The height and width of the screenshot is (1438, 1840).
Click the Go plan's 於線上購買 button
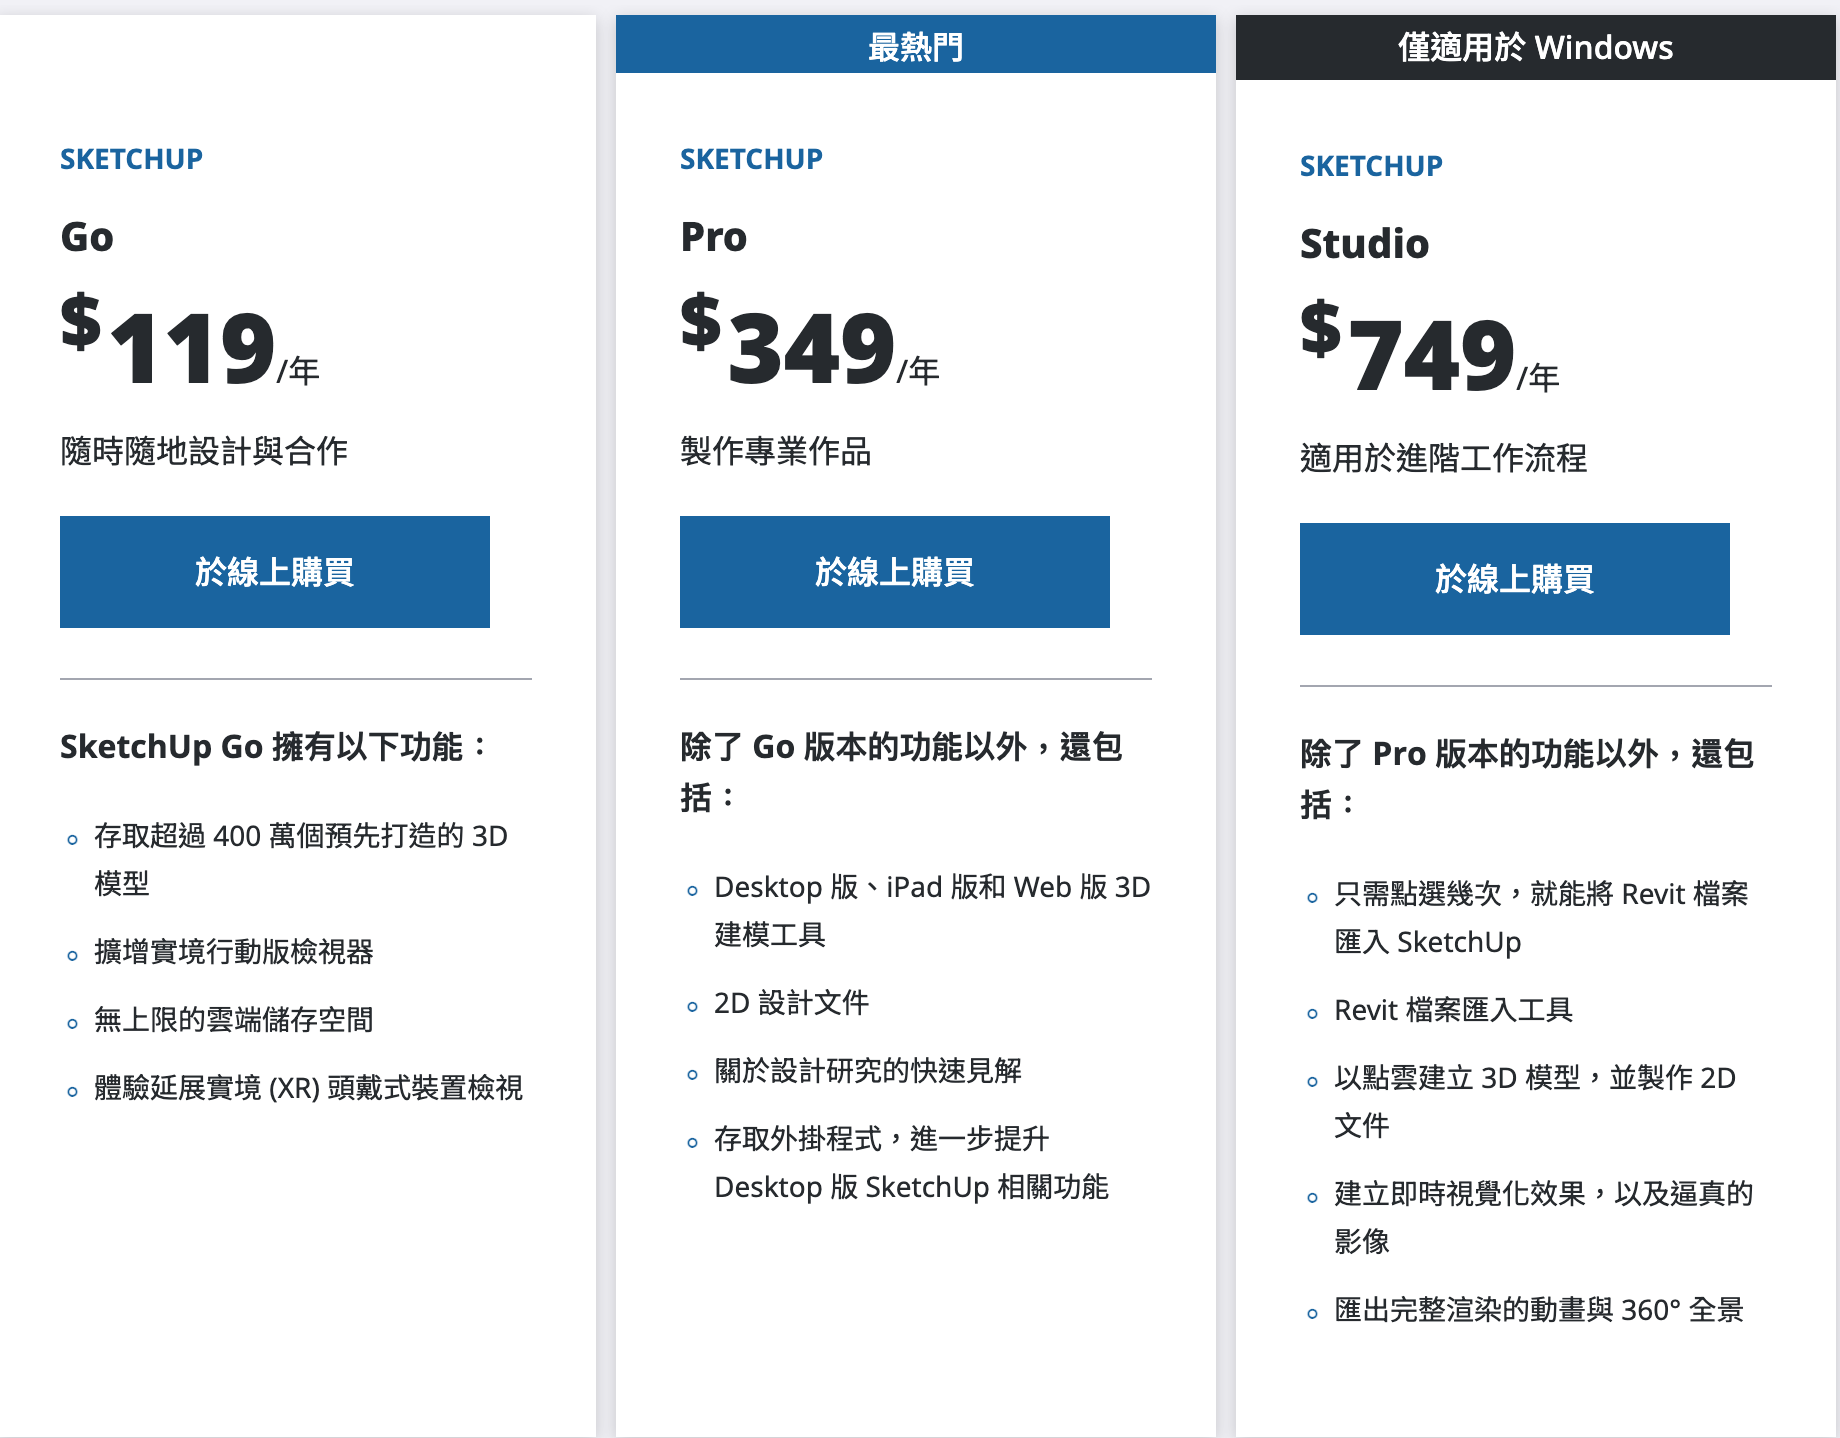point(275,572)
